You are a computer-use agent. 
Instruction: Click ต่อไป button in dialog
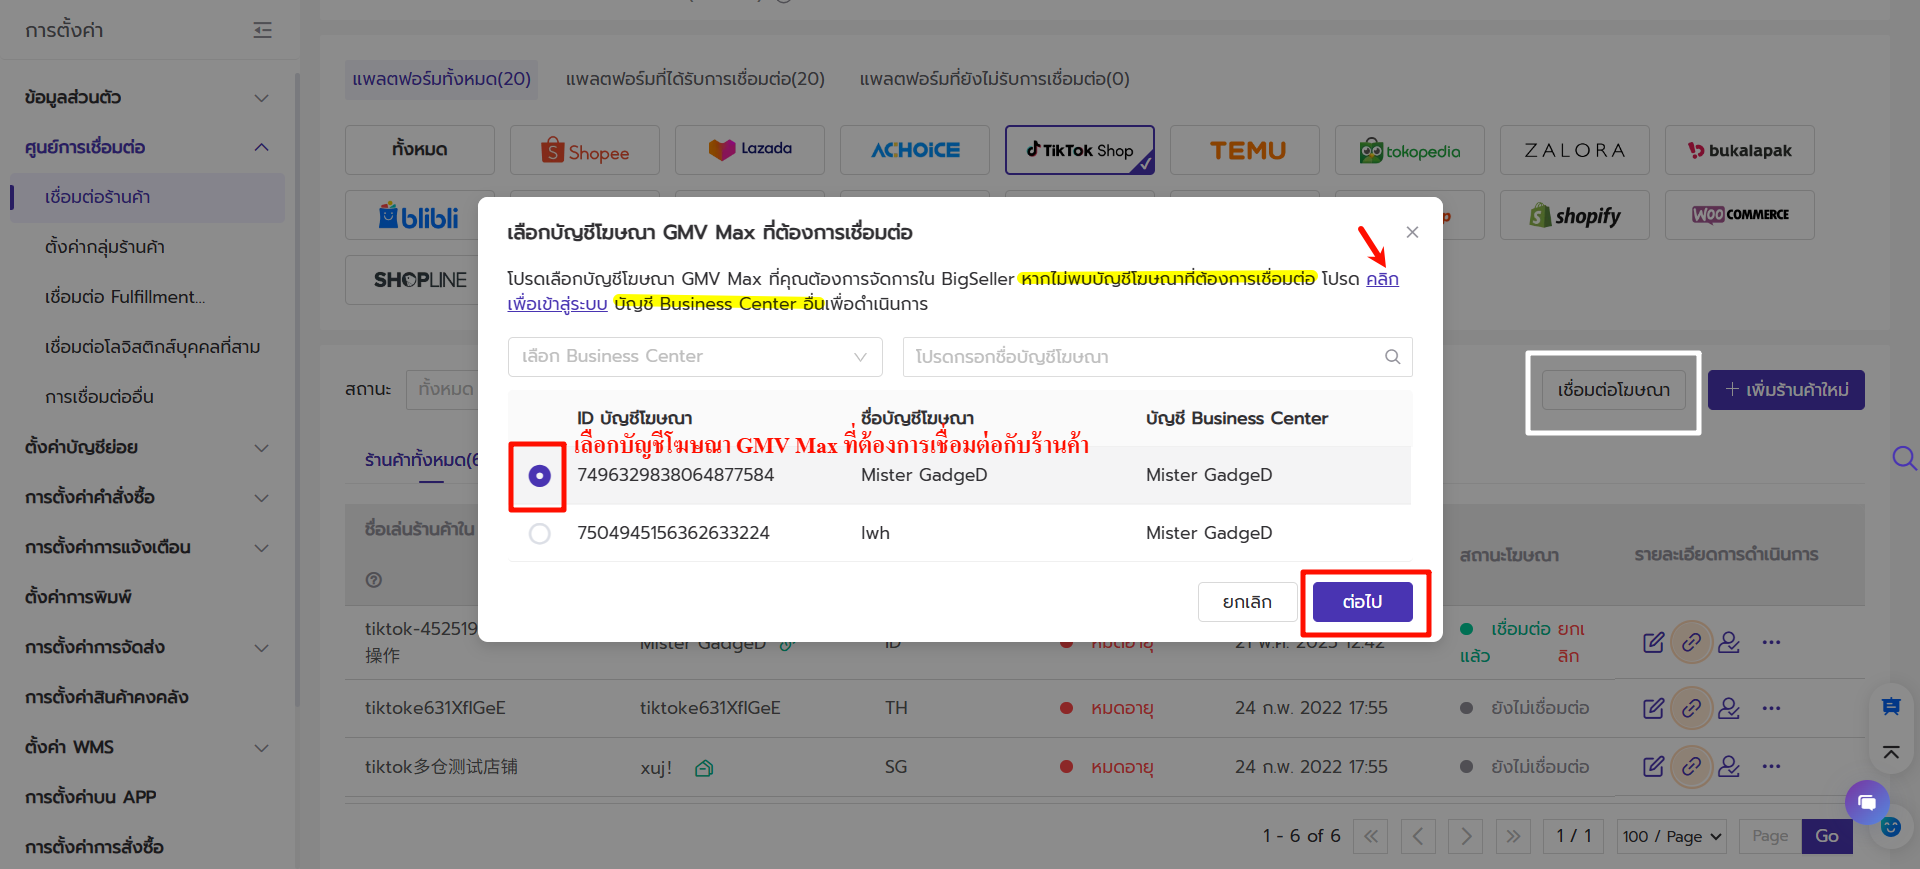[x=1362, y=602]
